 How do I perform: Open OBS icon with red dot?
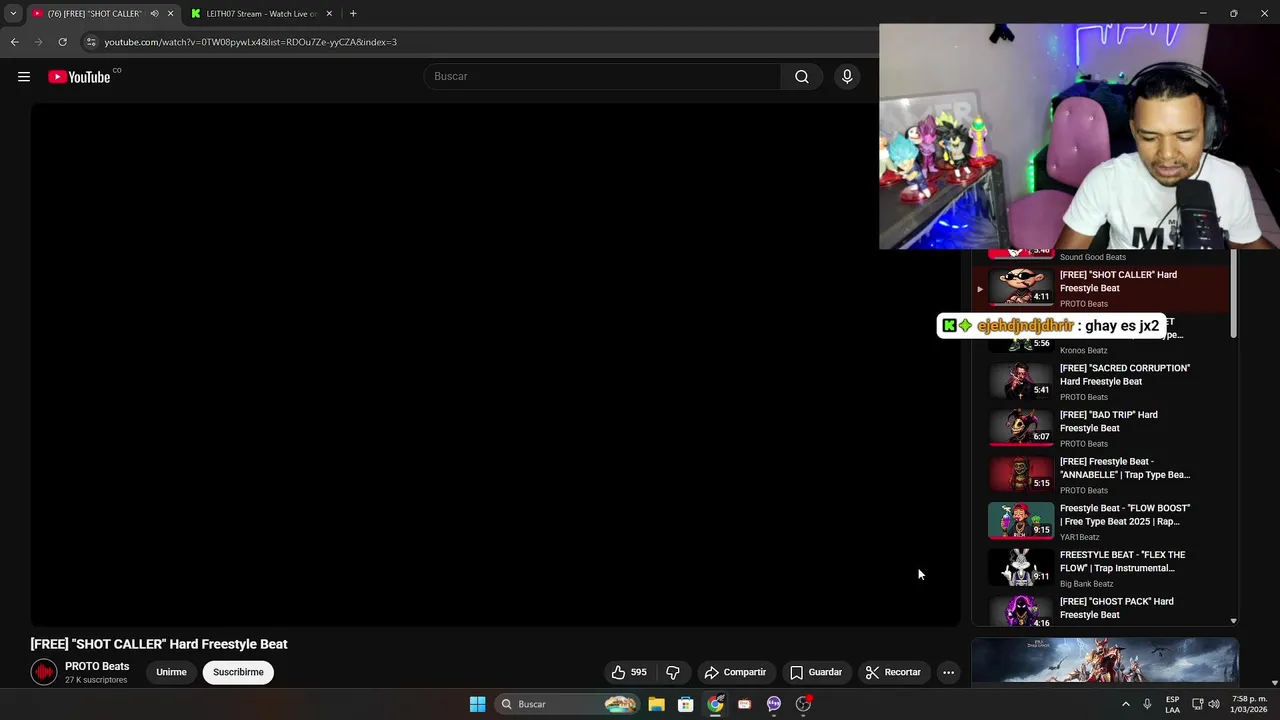point(803,704)
